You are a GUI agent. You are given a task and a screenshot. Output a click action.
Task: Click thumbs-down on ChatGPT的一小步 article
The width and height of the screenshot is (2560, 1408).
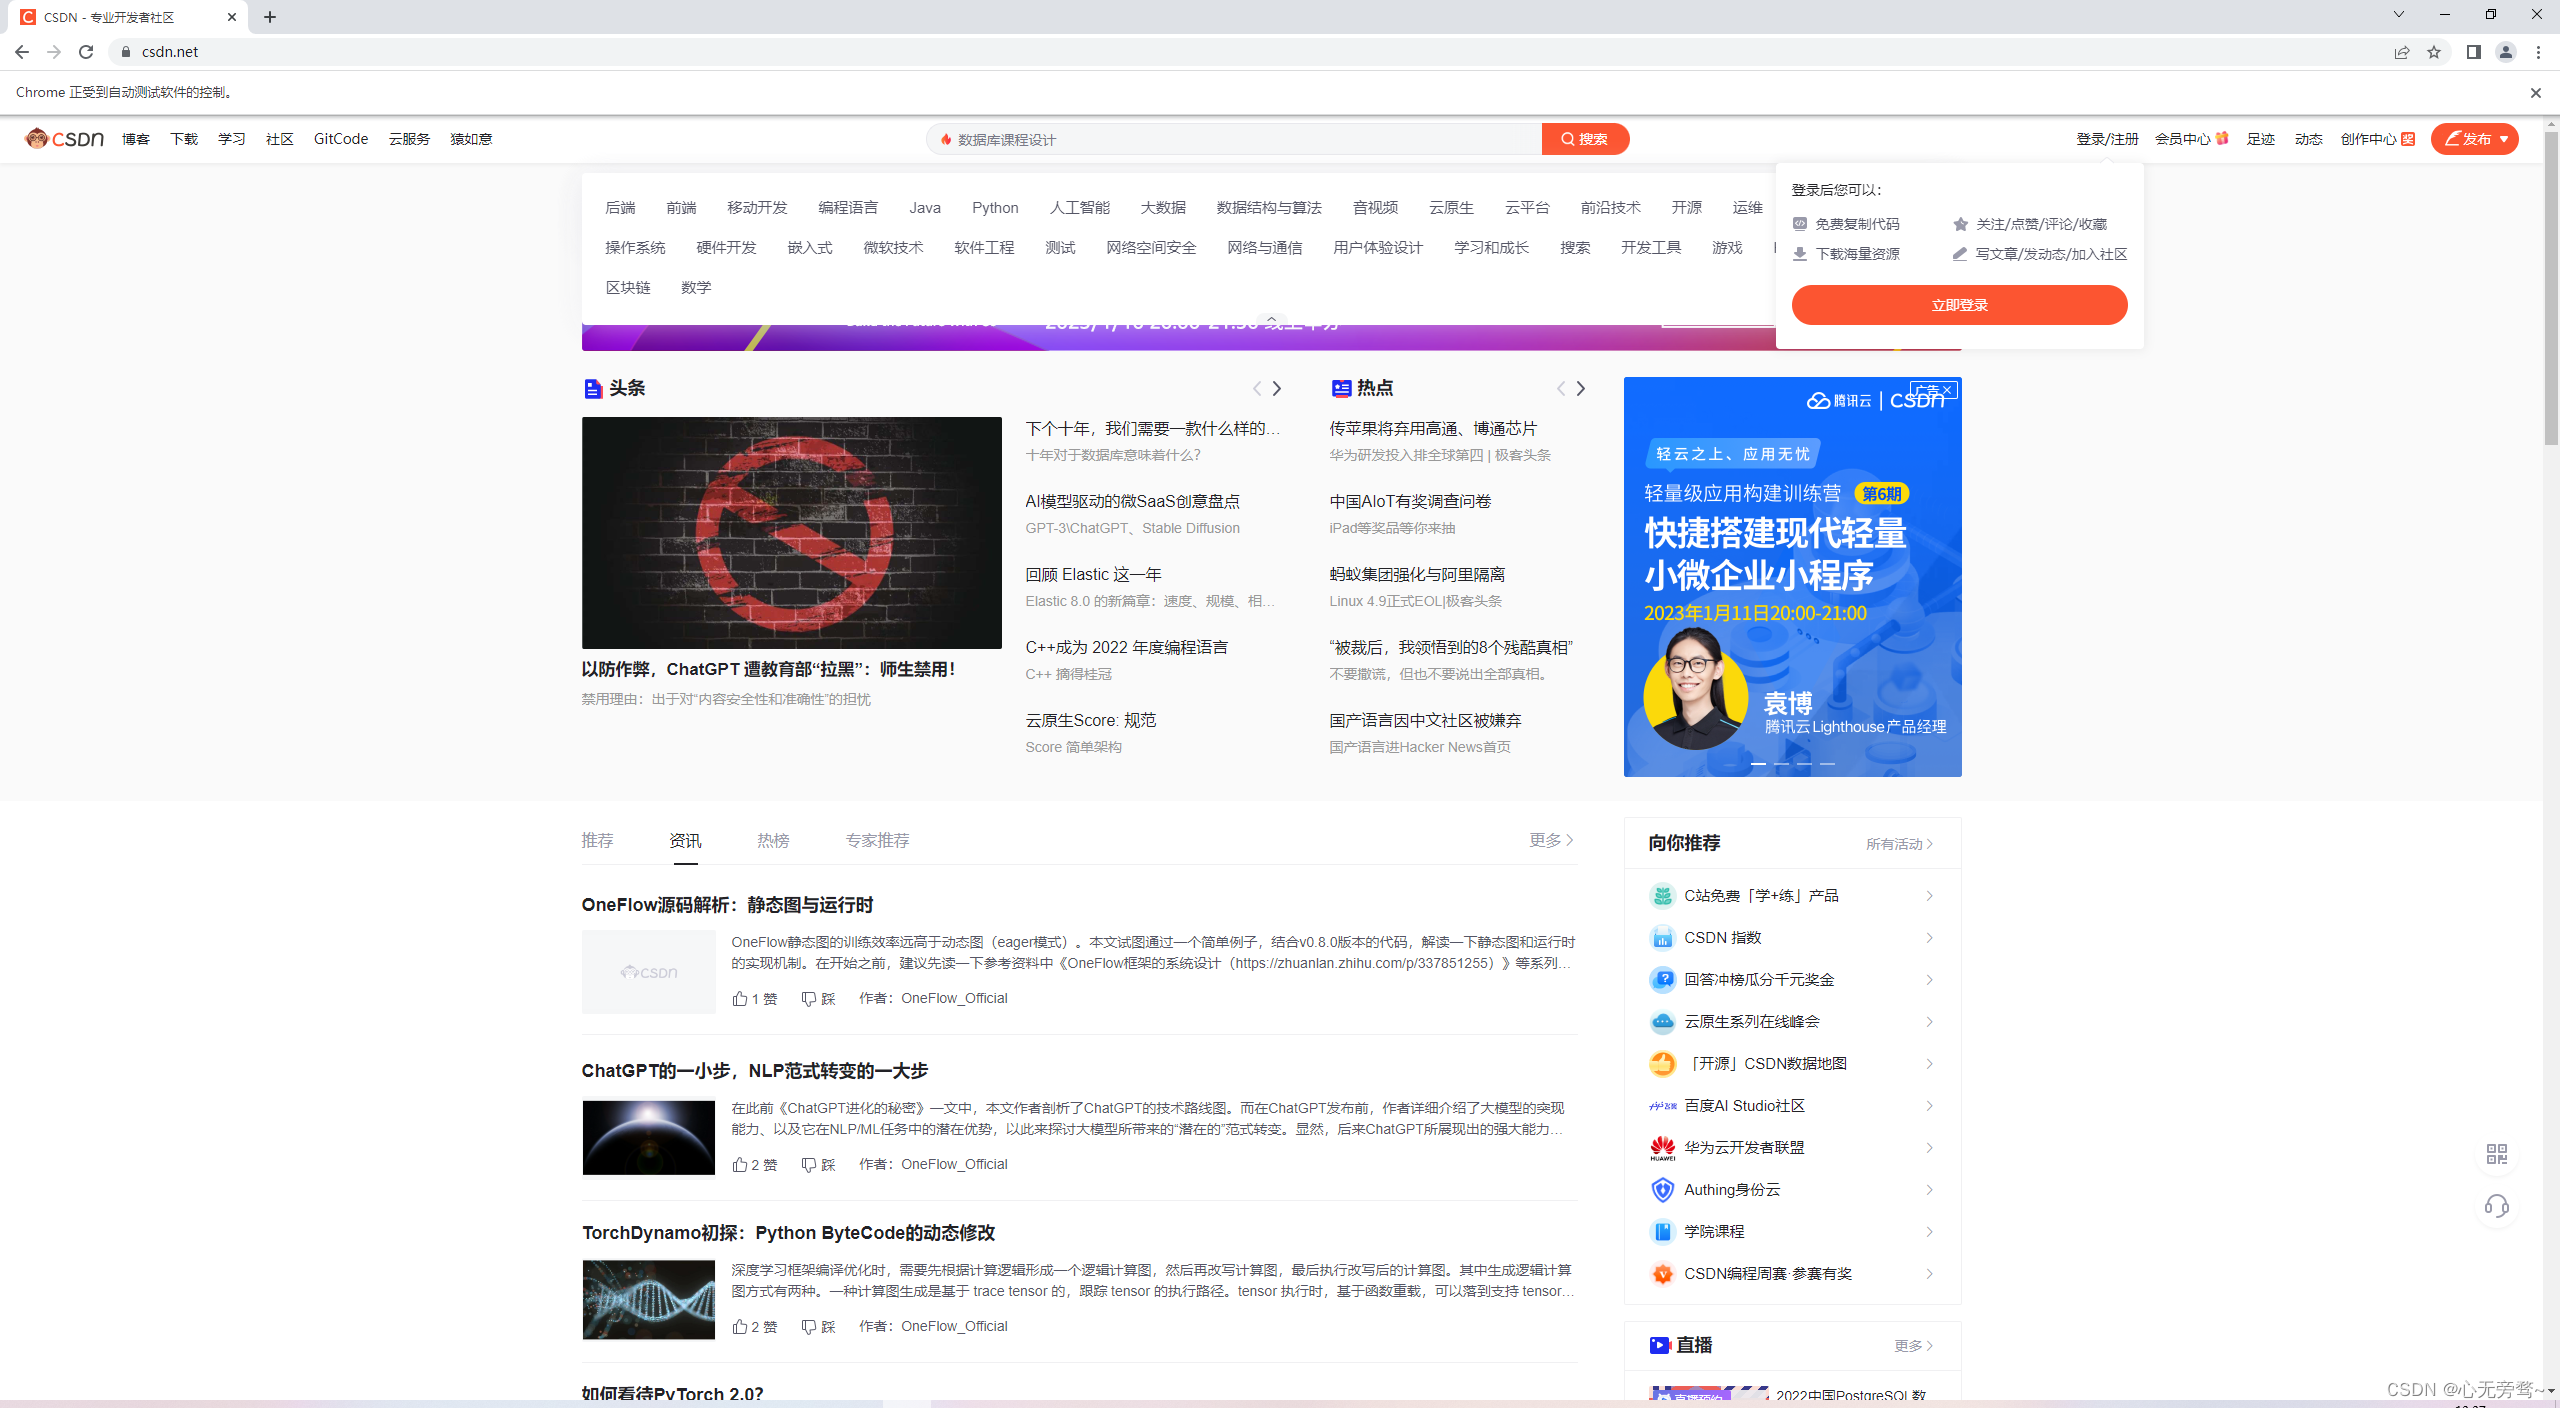tap(809, 1165)
